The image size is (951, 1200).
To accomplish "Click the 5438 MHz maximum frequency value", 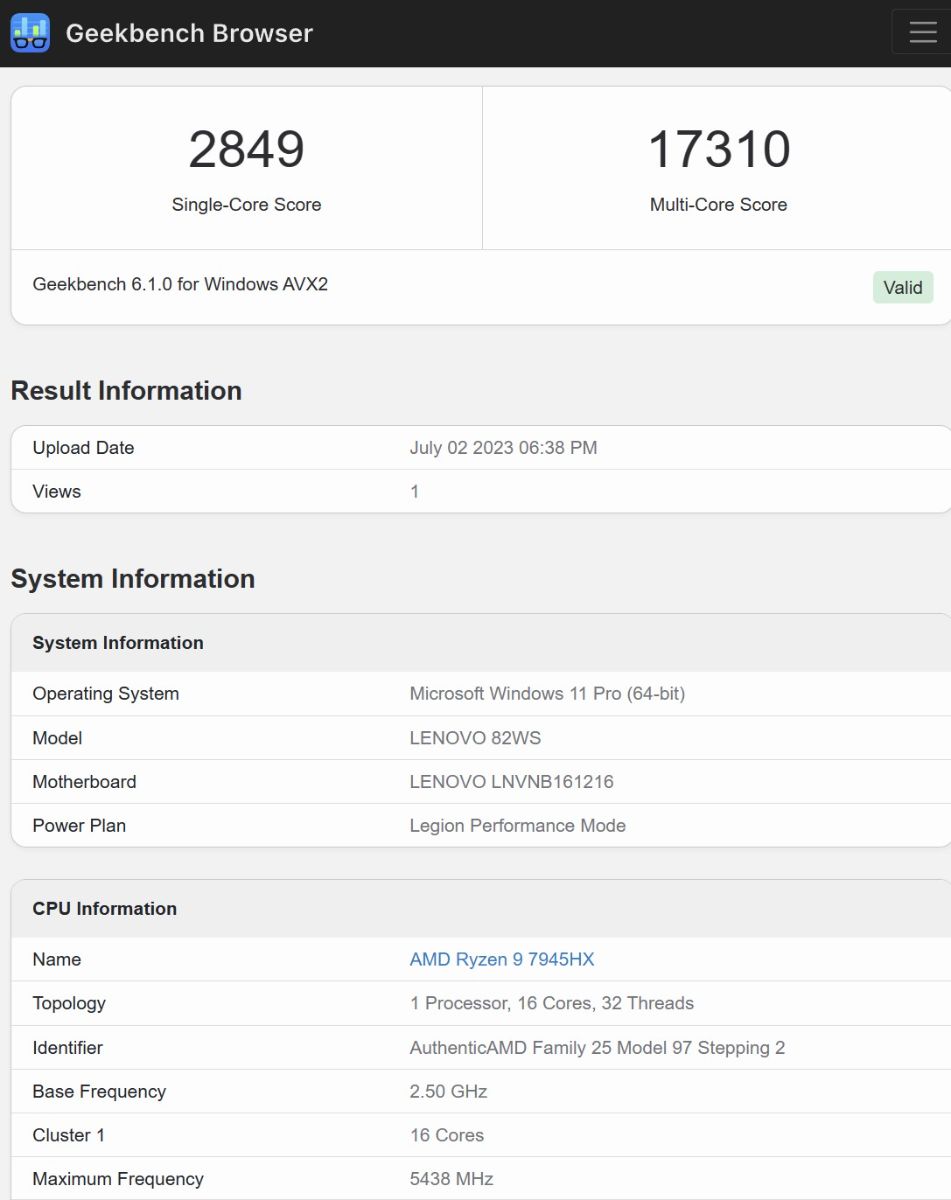I will click(451, 1178).
